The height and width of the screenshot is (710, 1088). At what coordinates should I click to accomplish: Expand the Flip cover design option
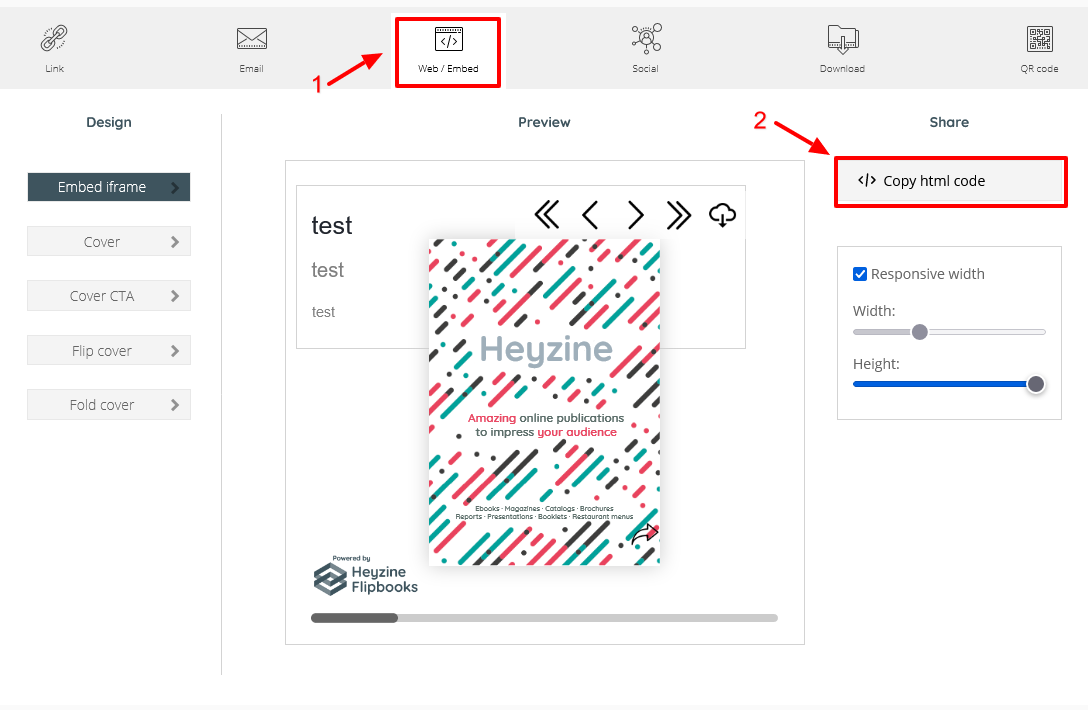tap(109, 351)
